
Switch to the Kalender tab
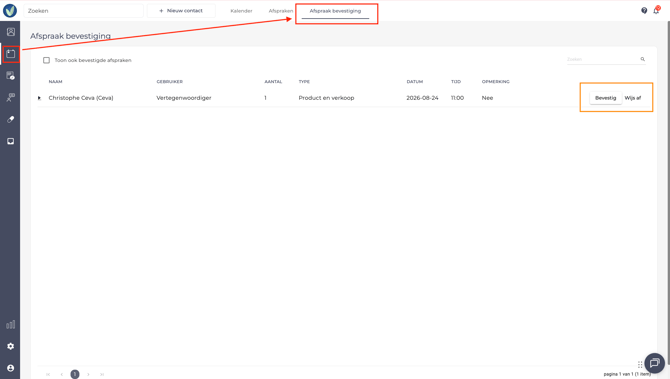(x=241, y=11)
